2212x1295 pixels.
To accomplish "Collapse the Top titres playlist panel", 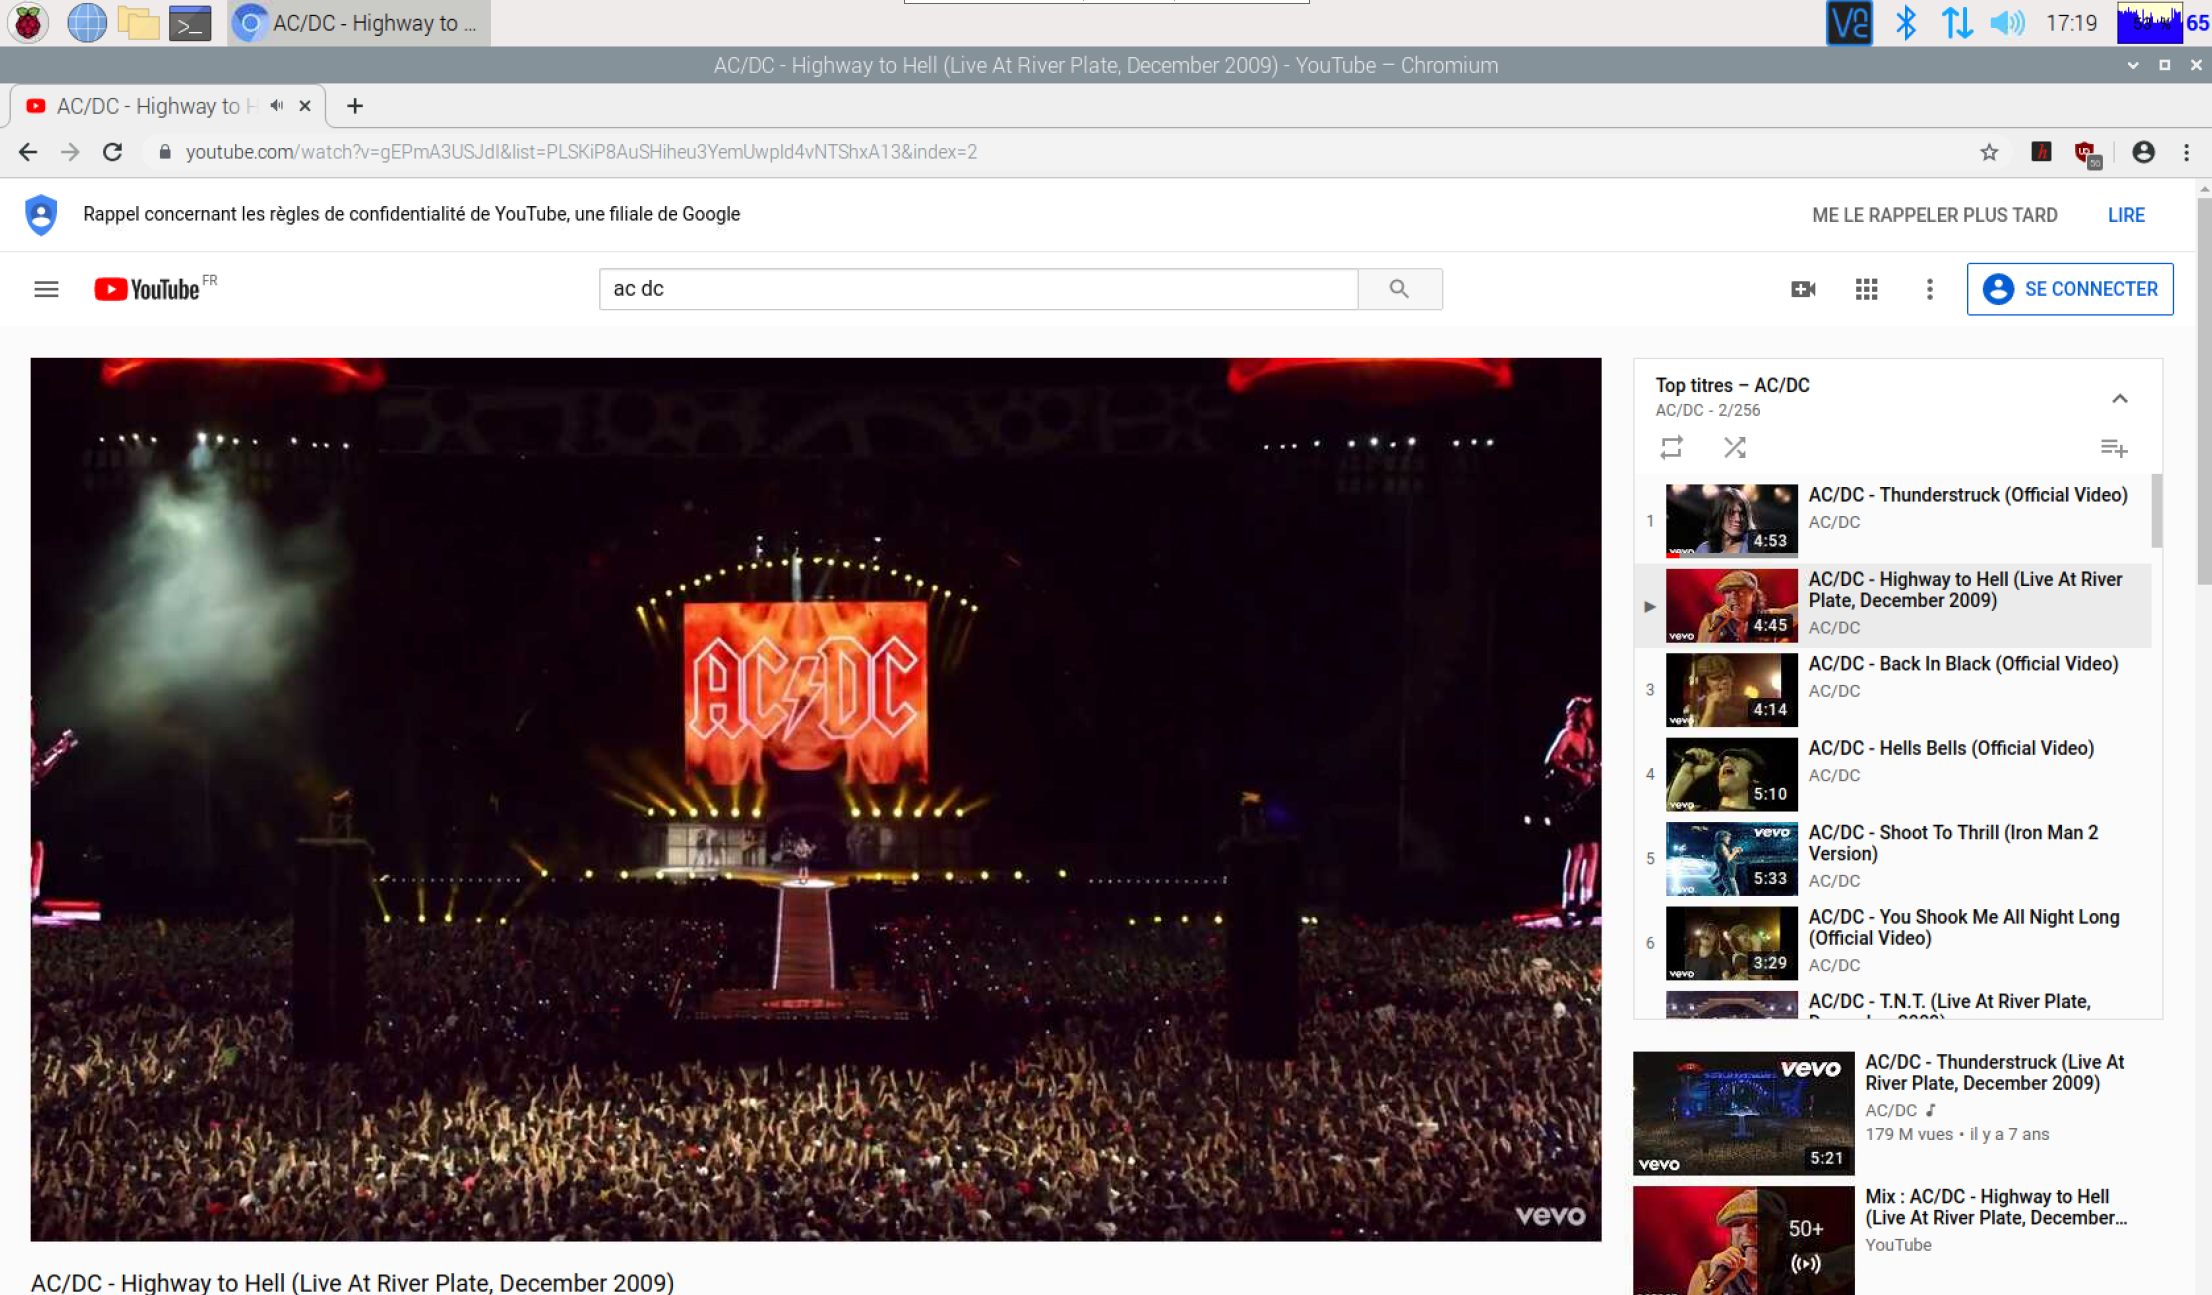I will pos(2119,398).
